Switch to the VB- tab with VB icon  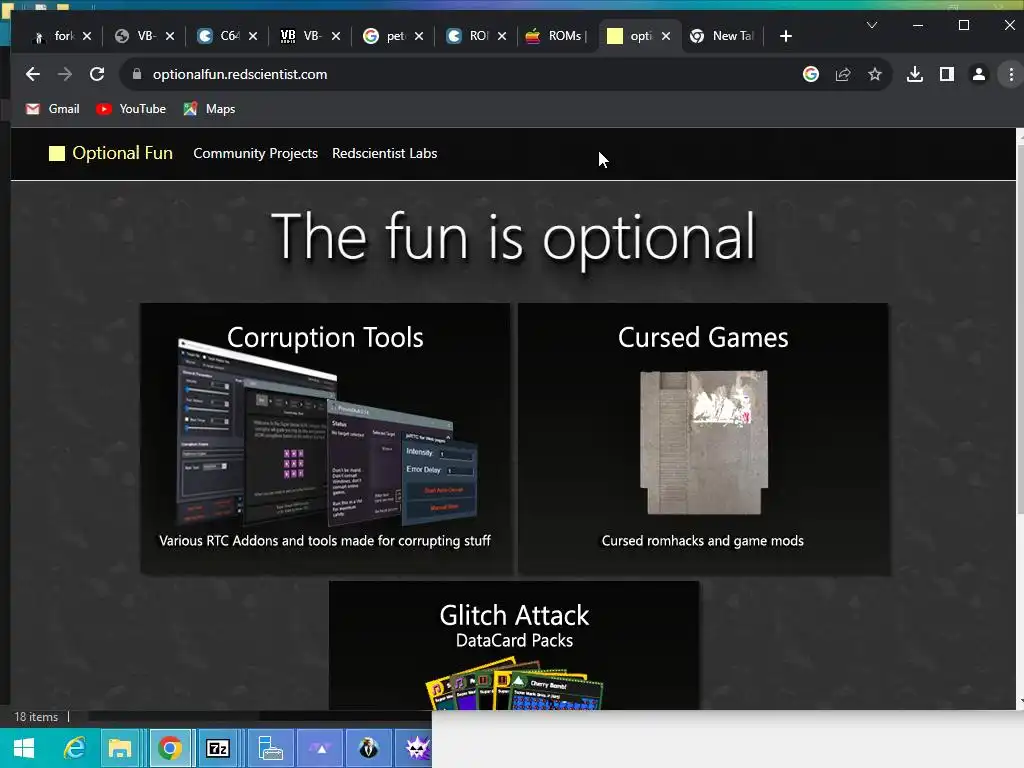click(302, 36)
